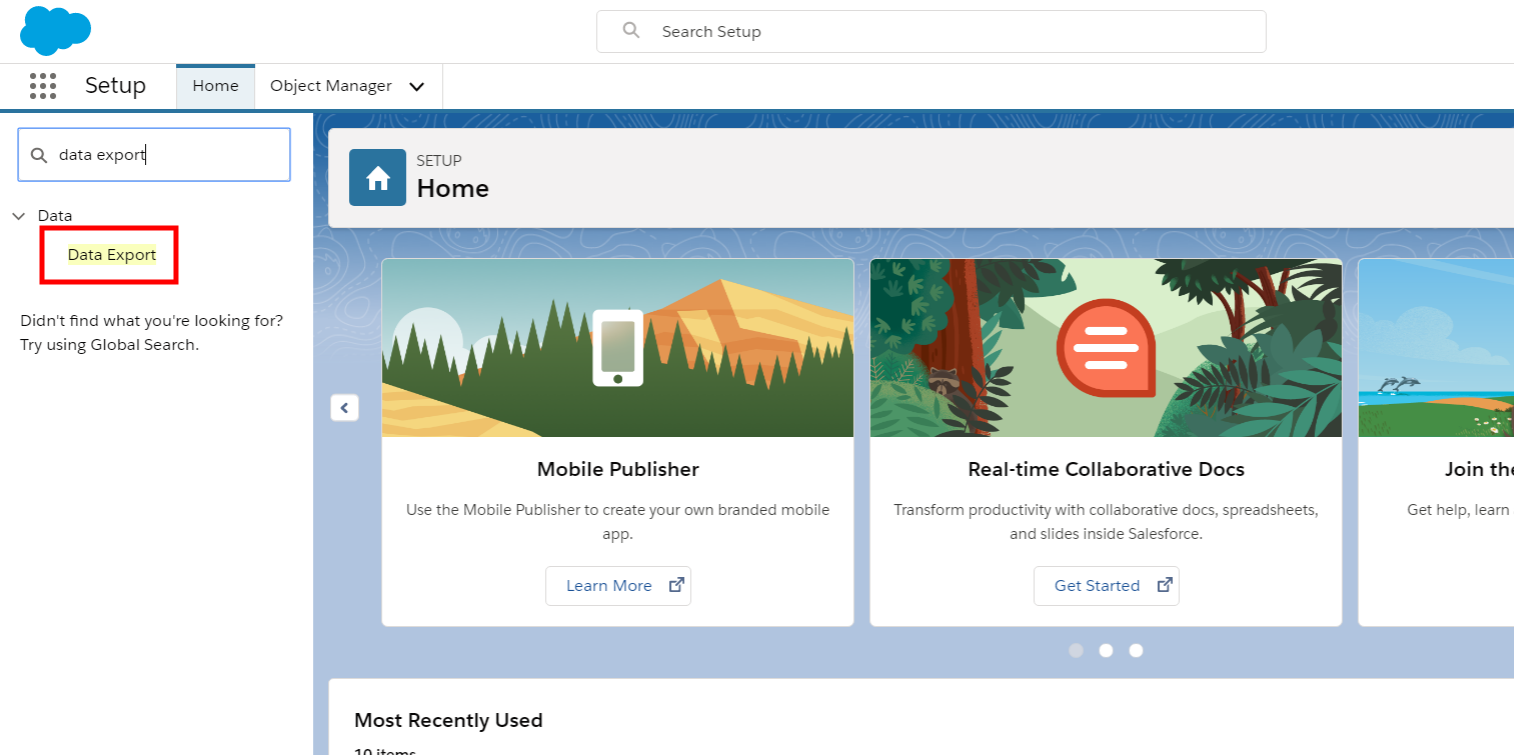The width and height of the screenshot is (1514, 755).
Task: Click magnifier icon in Quick Find box
Action: point(39,155)
